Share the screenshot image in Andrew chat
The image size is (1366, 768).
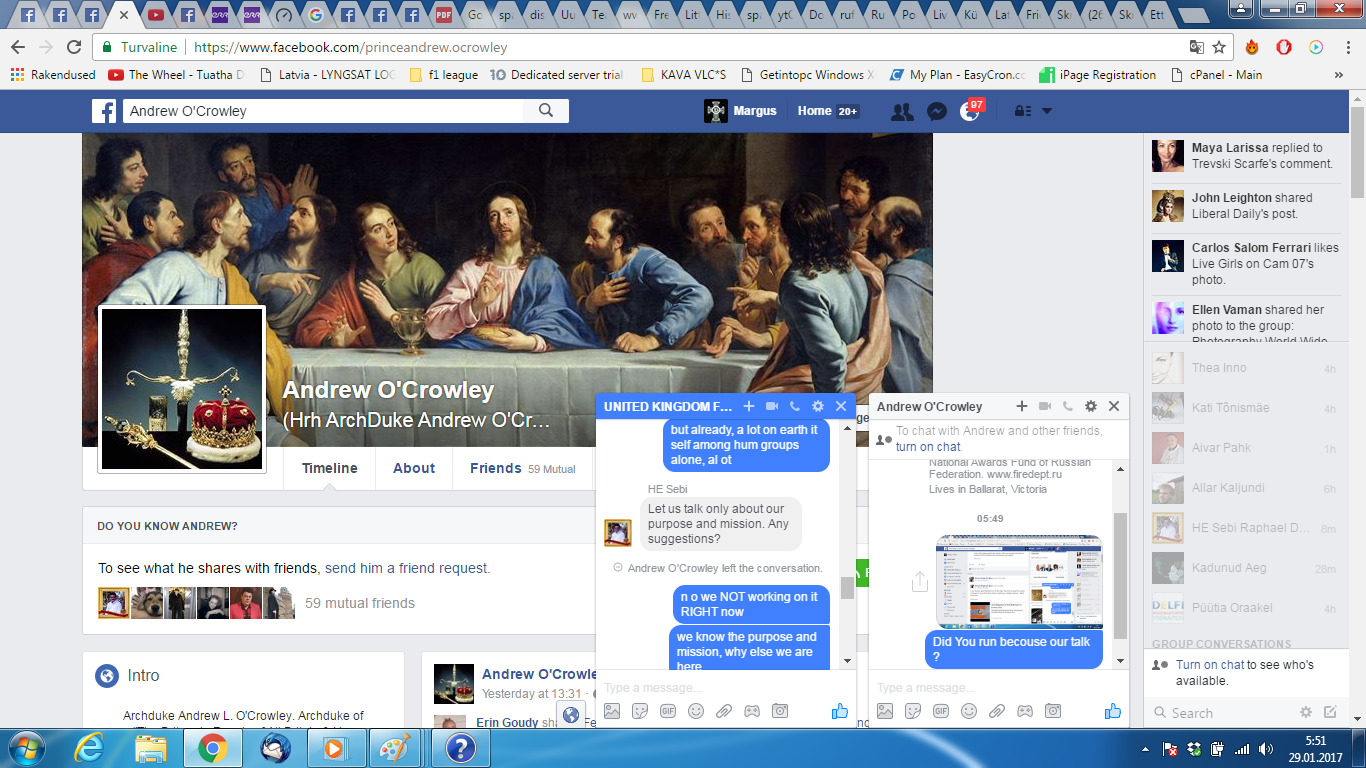click(x=919, y=582)
